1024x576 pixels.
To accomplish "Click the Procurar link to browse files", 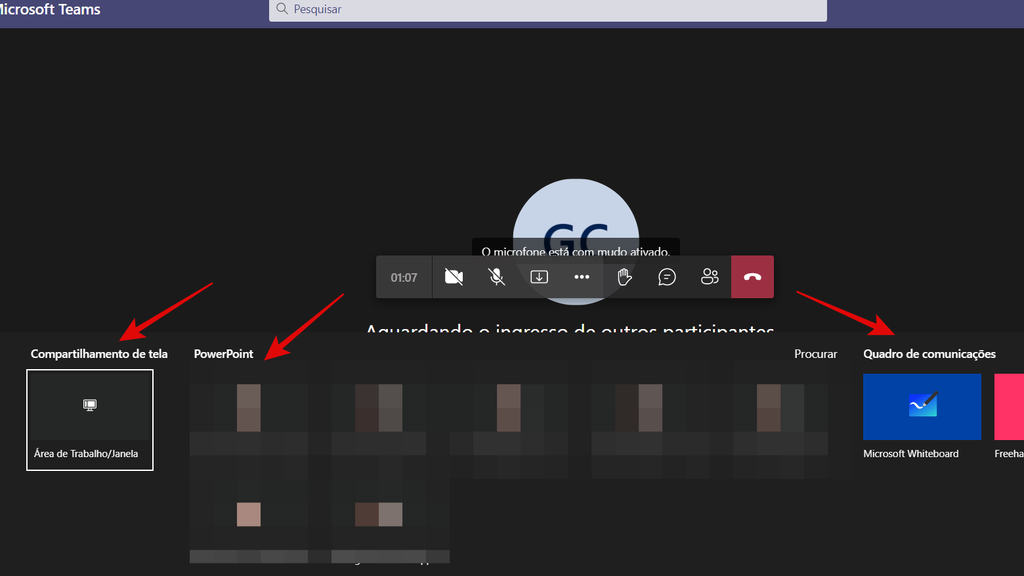I will [815, 353].
